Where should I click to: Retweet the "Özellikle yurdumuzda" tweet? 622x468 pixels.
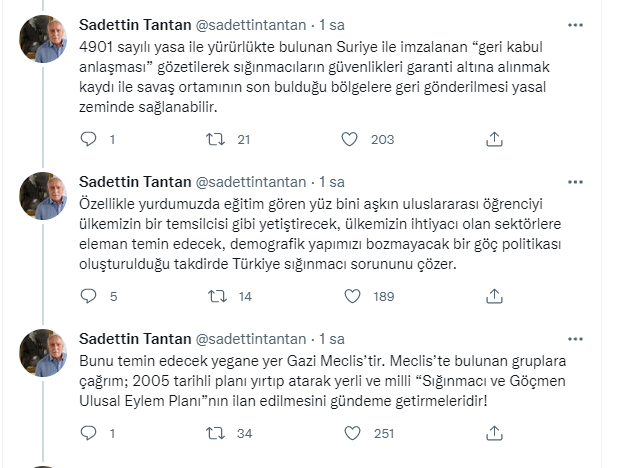tap(214, 296)
